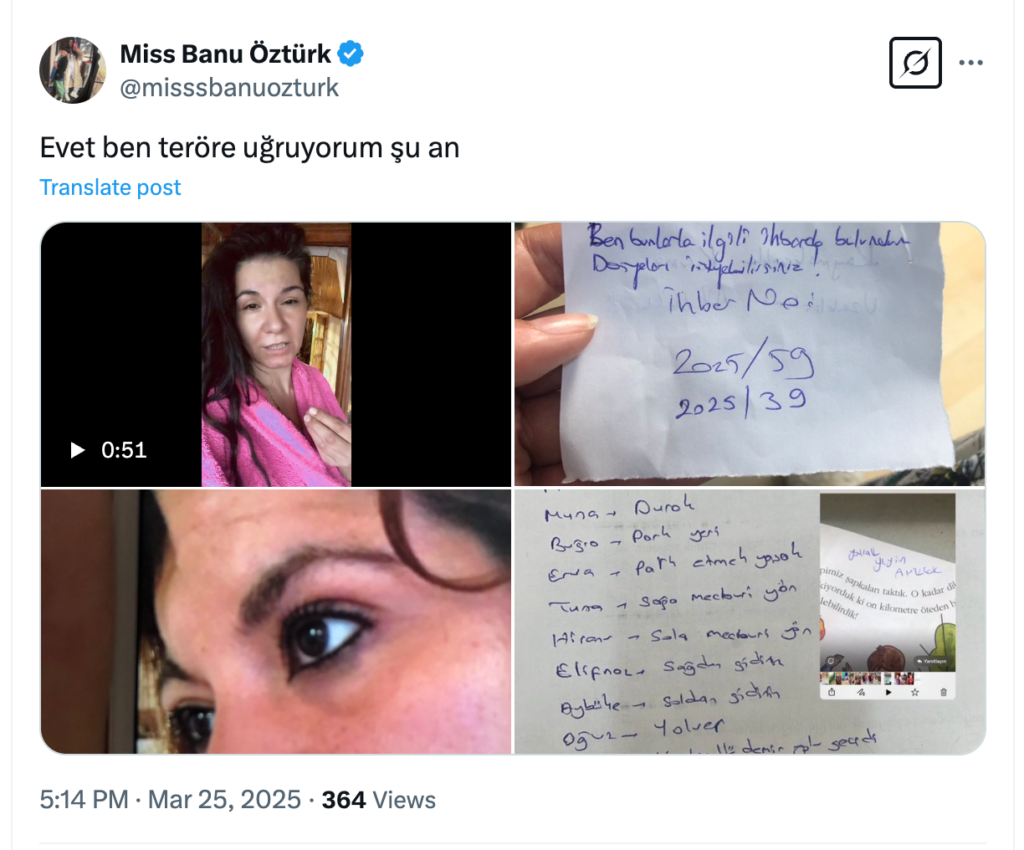The height and width of the screenshot is (850, 1024).
Task: Click the small play icon in the embedded screenshot
Action: pos(888,692)
